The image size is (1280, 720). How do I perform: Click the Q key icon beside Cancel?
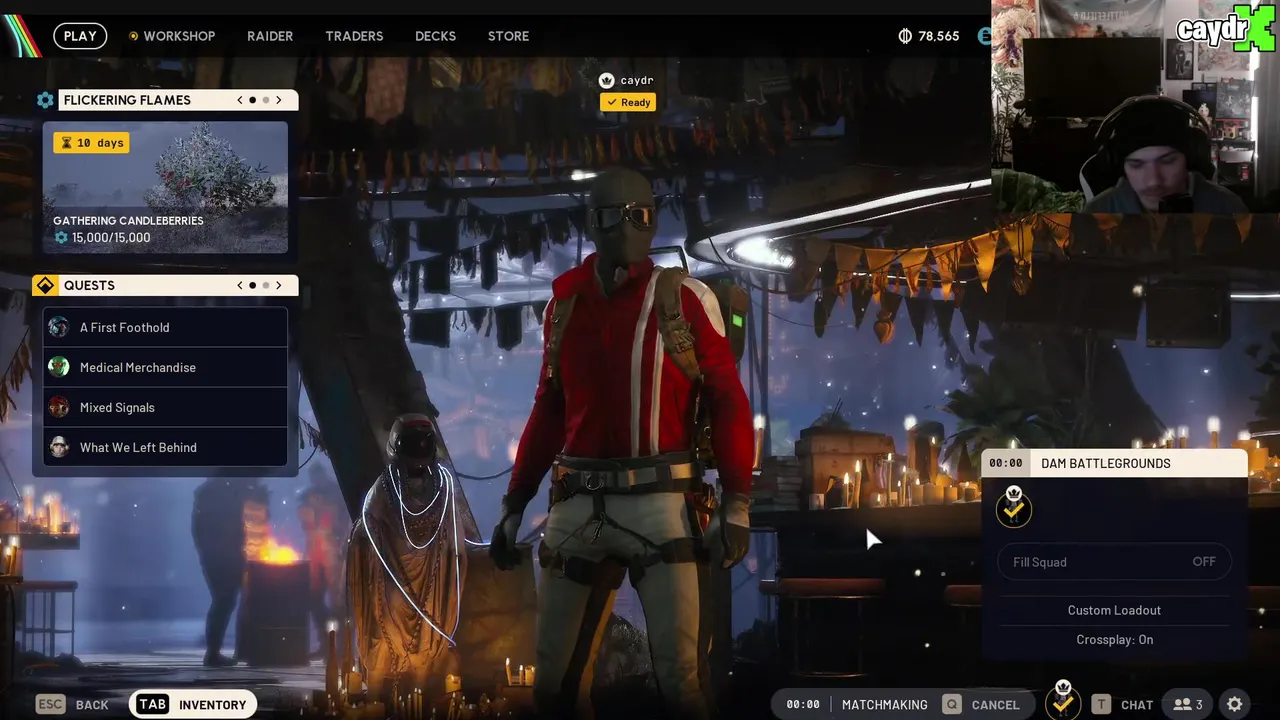(951, 704)
